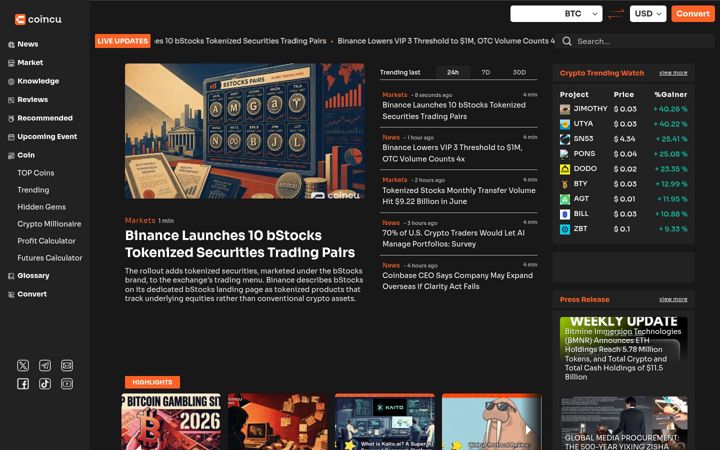Click the SN53 token icon
Screen dimensions: 720x450
tap(565, 139)
